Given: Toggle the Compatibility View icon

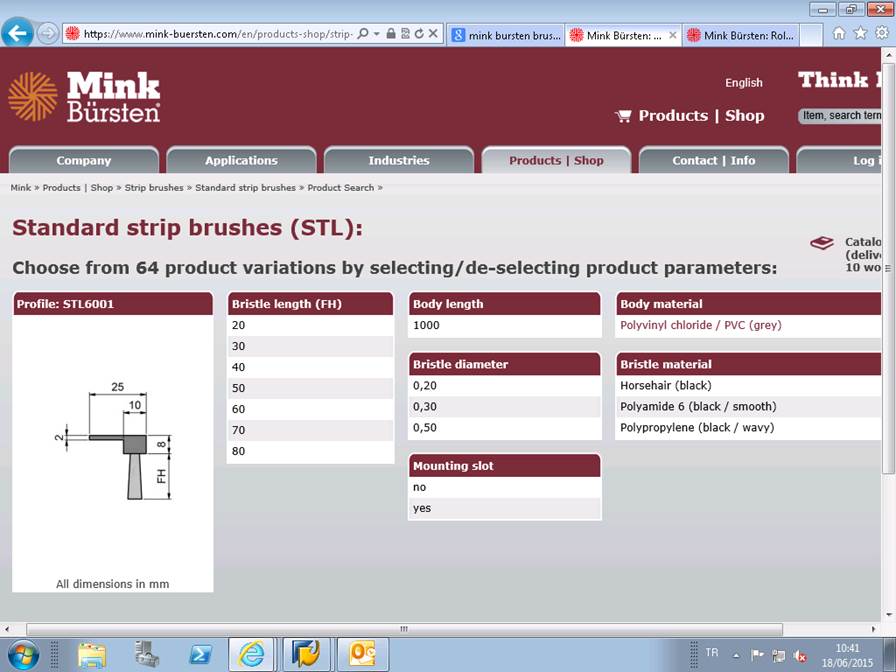Looking at the screenshot, I should (405, 34).
